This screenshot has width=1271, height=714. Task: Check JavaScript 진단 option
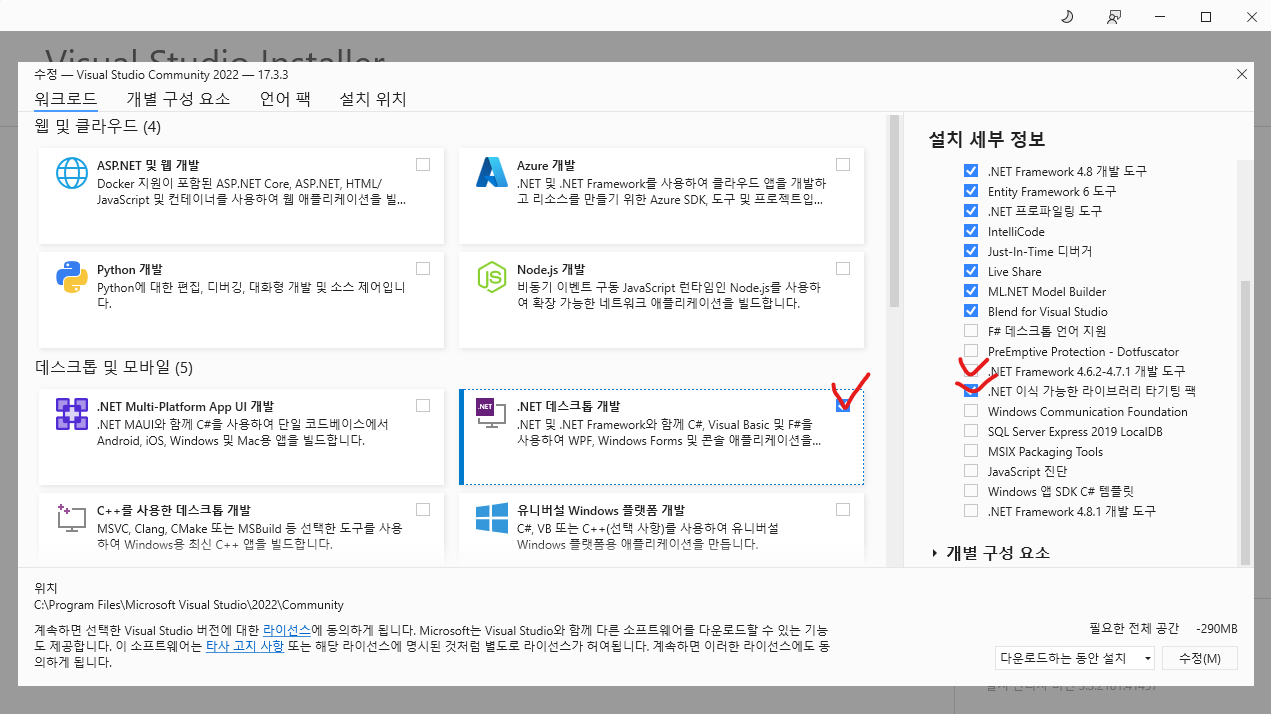click(x=970, y=471)
